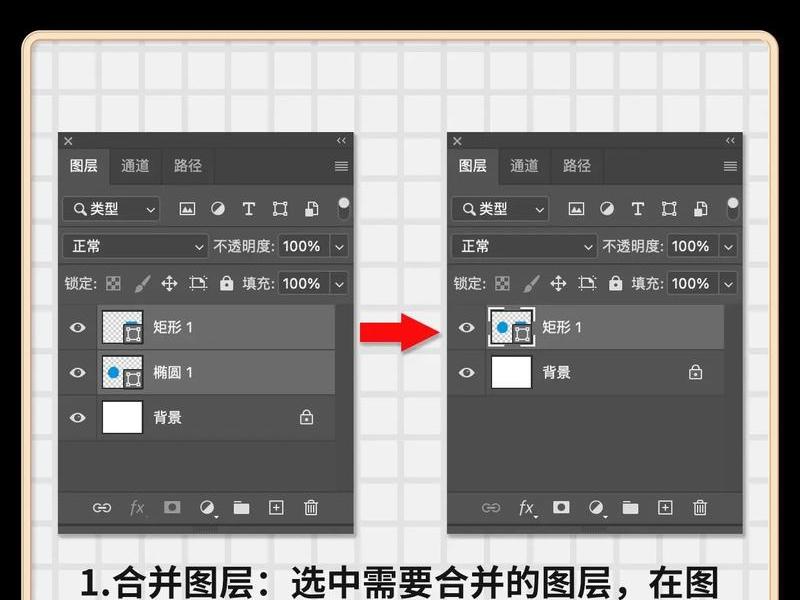Filter pixel layers in left panel
This screenshot has width=800, height=600.
187,209
